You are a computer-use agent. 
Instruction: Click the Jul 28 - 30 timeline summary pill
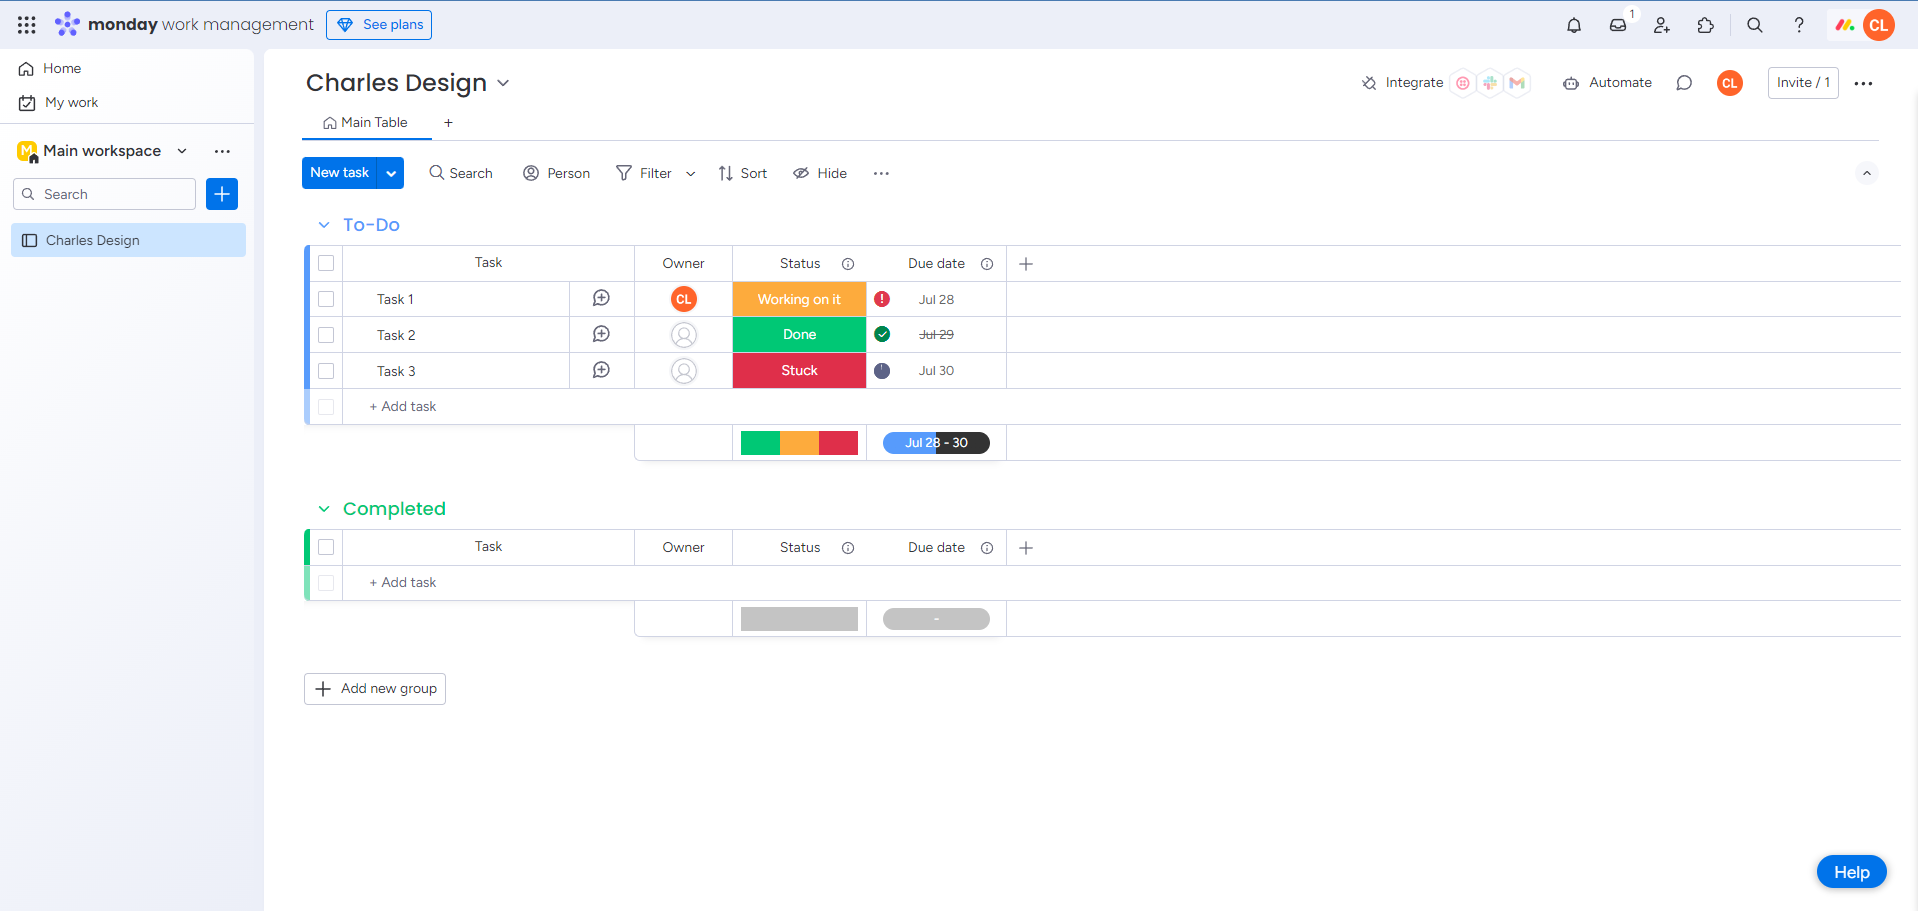[x=936, y=443]
